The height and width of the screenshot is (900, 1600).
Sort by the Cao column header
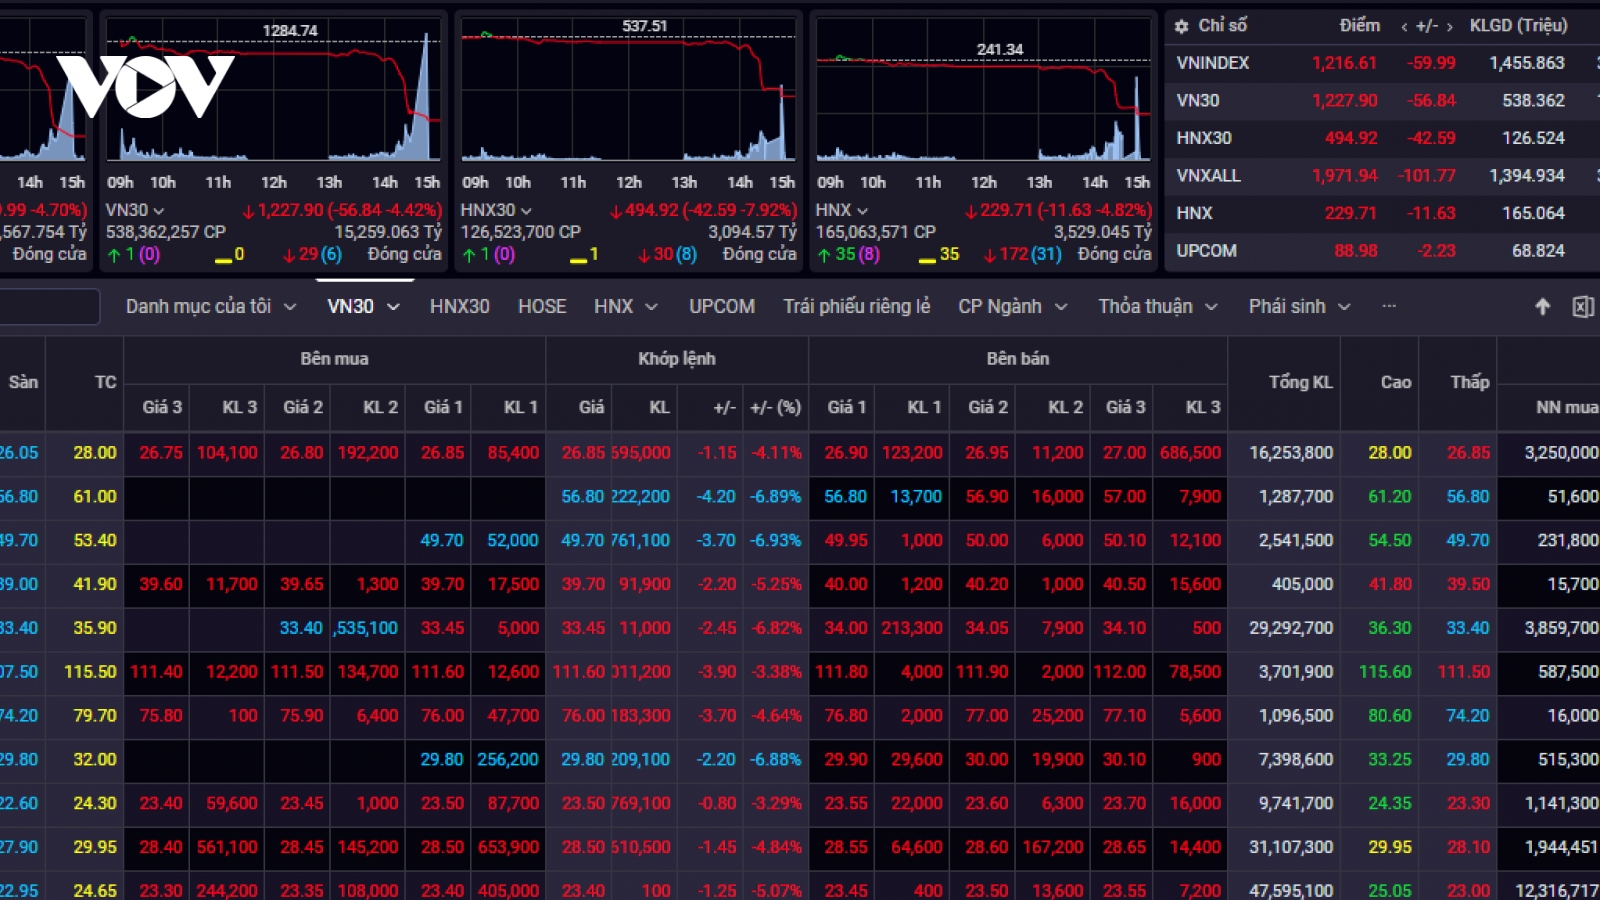click(x=1396, y=382)
